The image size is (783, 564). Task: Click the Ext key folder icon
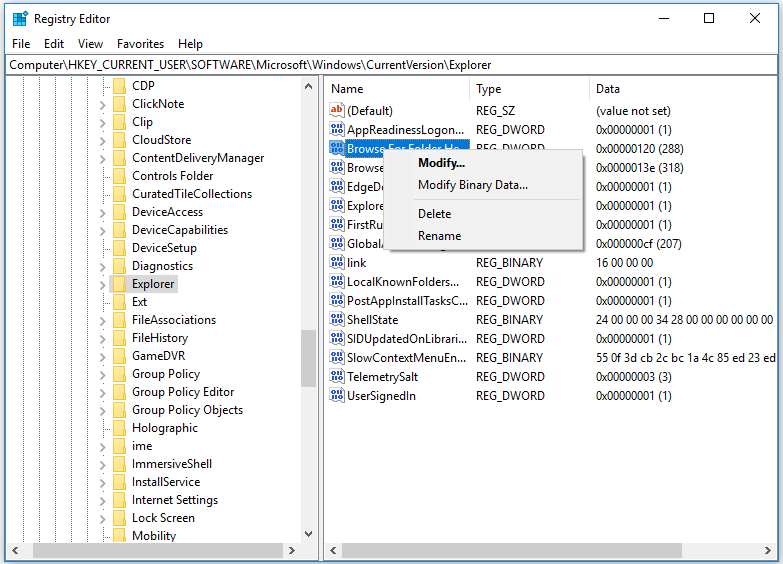point(119,302)
